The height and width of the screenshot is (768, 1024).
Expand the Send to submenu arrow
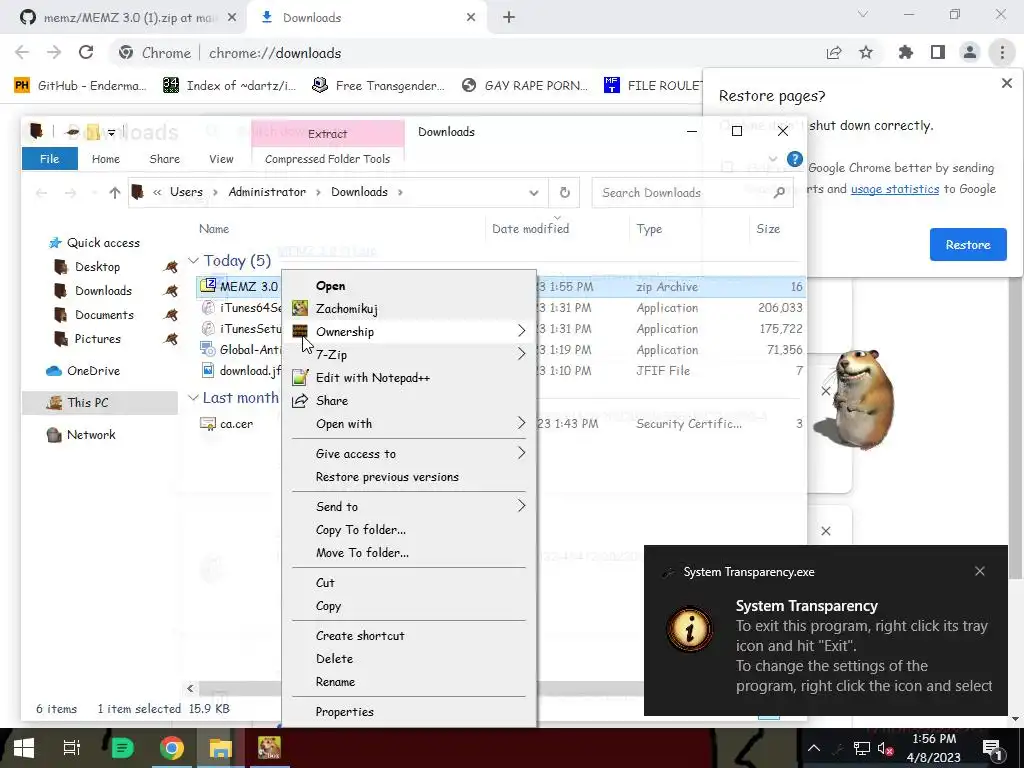tap(521, 506)
